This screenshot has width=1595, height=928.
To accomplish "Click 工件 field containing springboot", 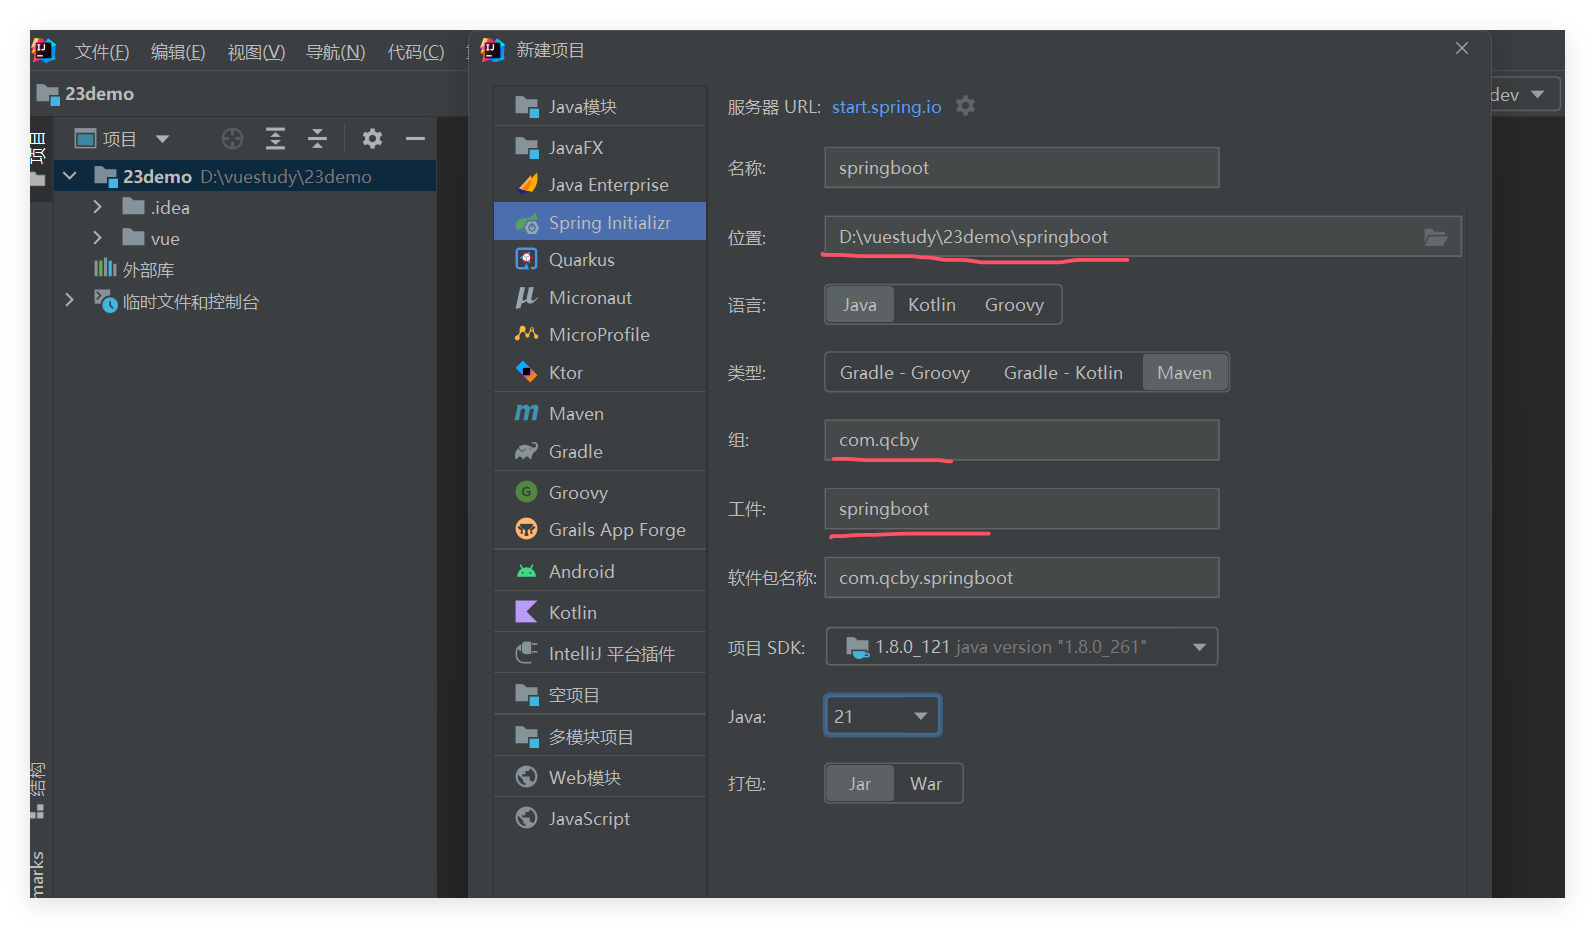I will (1021, 509).
